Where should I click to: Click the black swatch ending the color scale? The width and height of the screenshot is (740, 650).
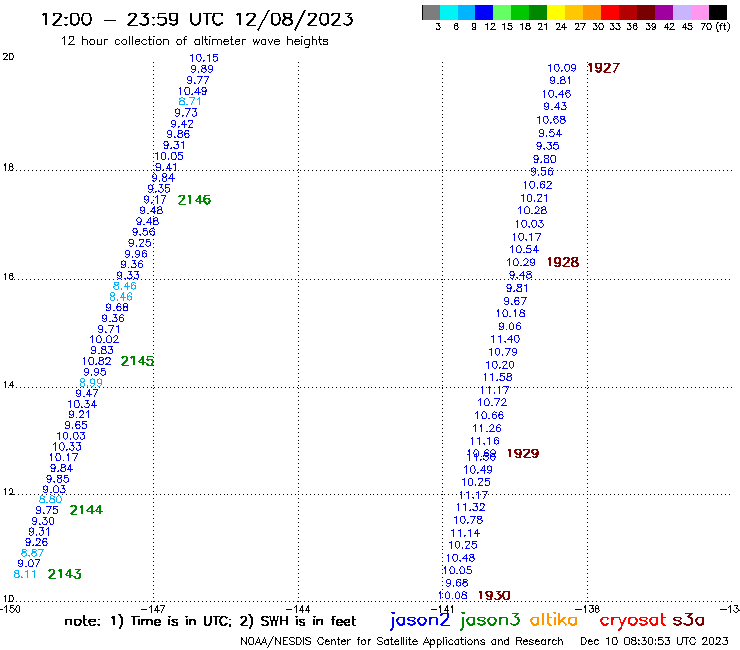[717, 12]
